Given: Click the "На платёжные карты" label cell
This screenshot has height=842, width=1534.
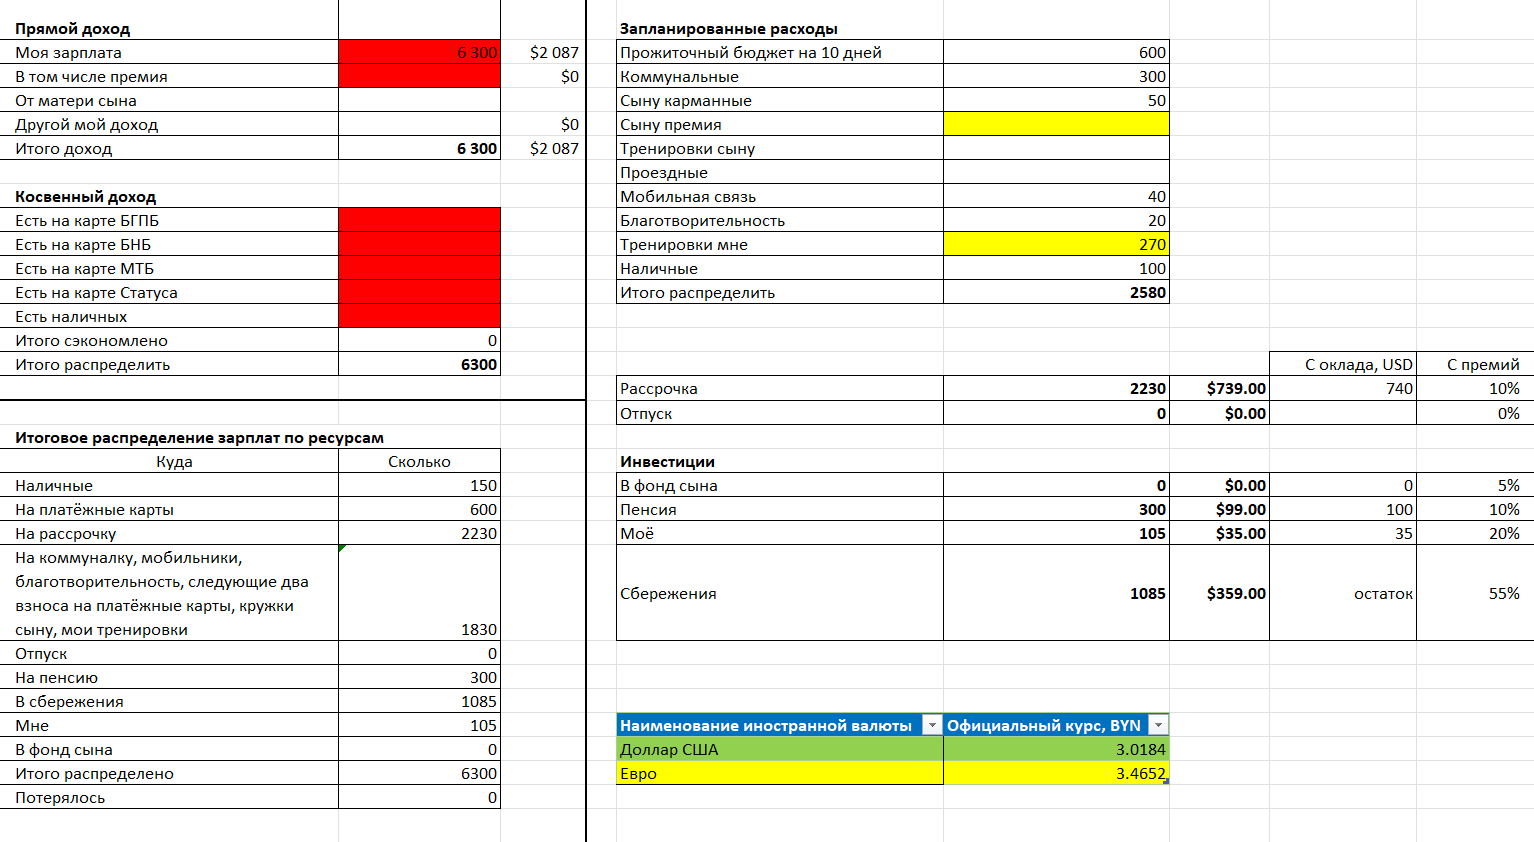Looking at the screenshot, I should pyautogui.click(x=169, y=509).
